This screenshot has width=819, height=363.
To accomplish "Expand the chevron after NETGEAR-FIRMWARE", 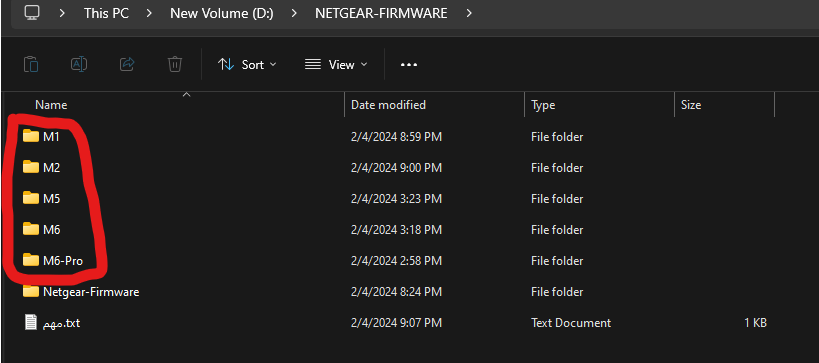I will tap(469, 13).
